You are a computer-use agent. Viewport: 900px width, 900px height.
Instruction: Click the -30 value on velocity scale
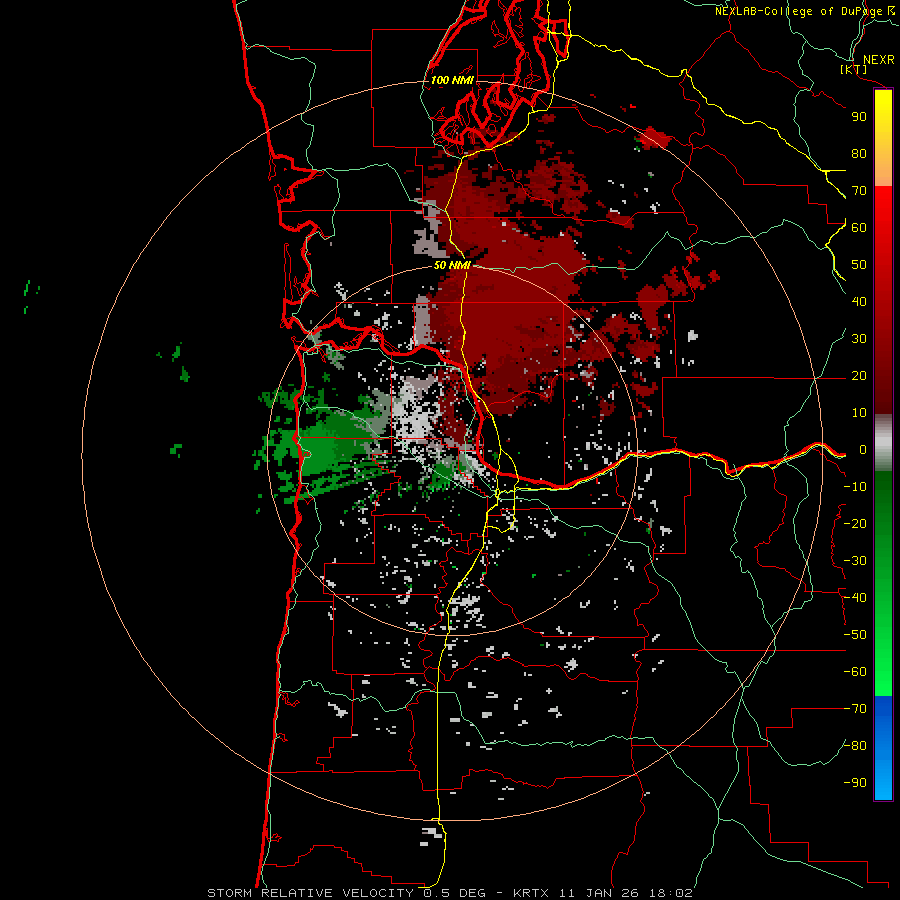(855, 561)
